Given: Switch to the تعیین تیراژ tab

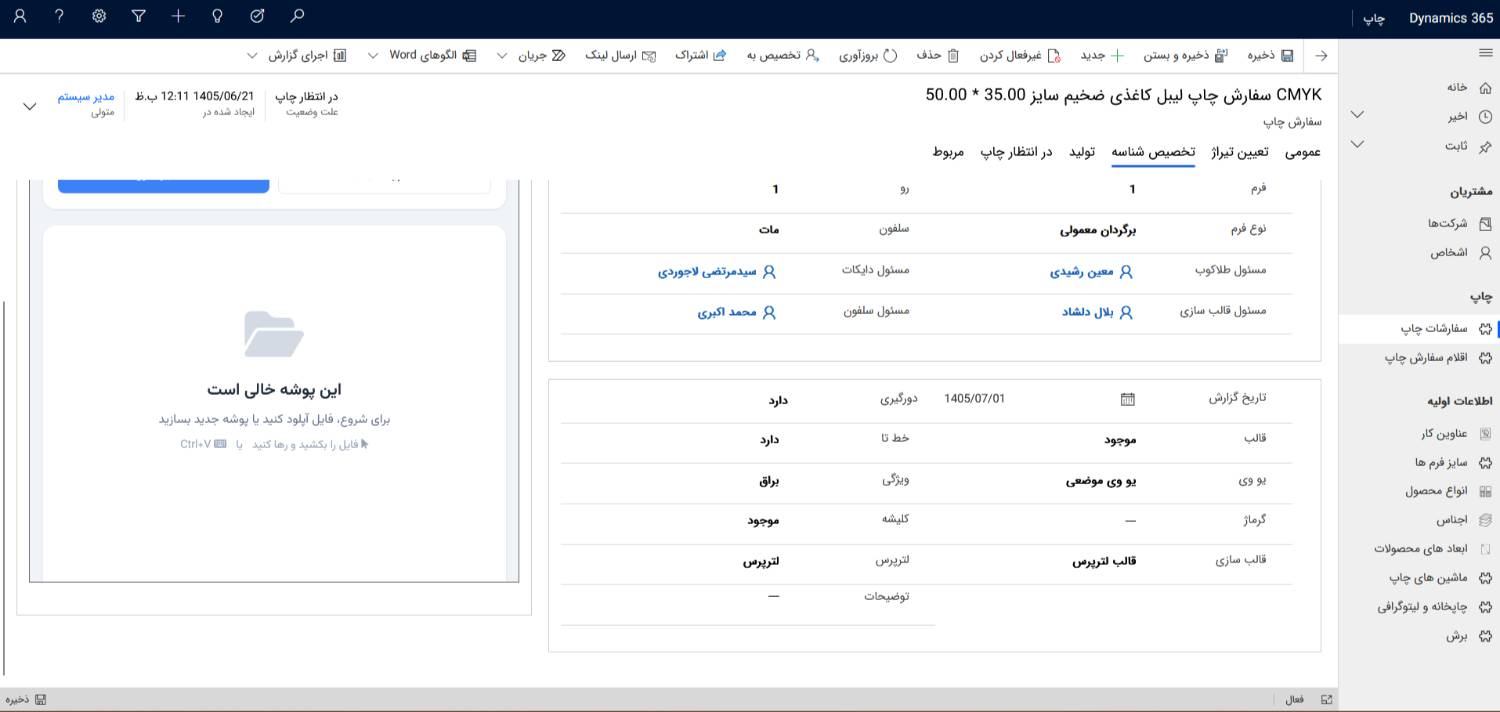Looking at the screenshot, I should click(1240, 152).
